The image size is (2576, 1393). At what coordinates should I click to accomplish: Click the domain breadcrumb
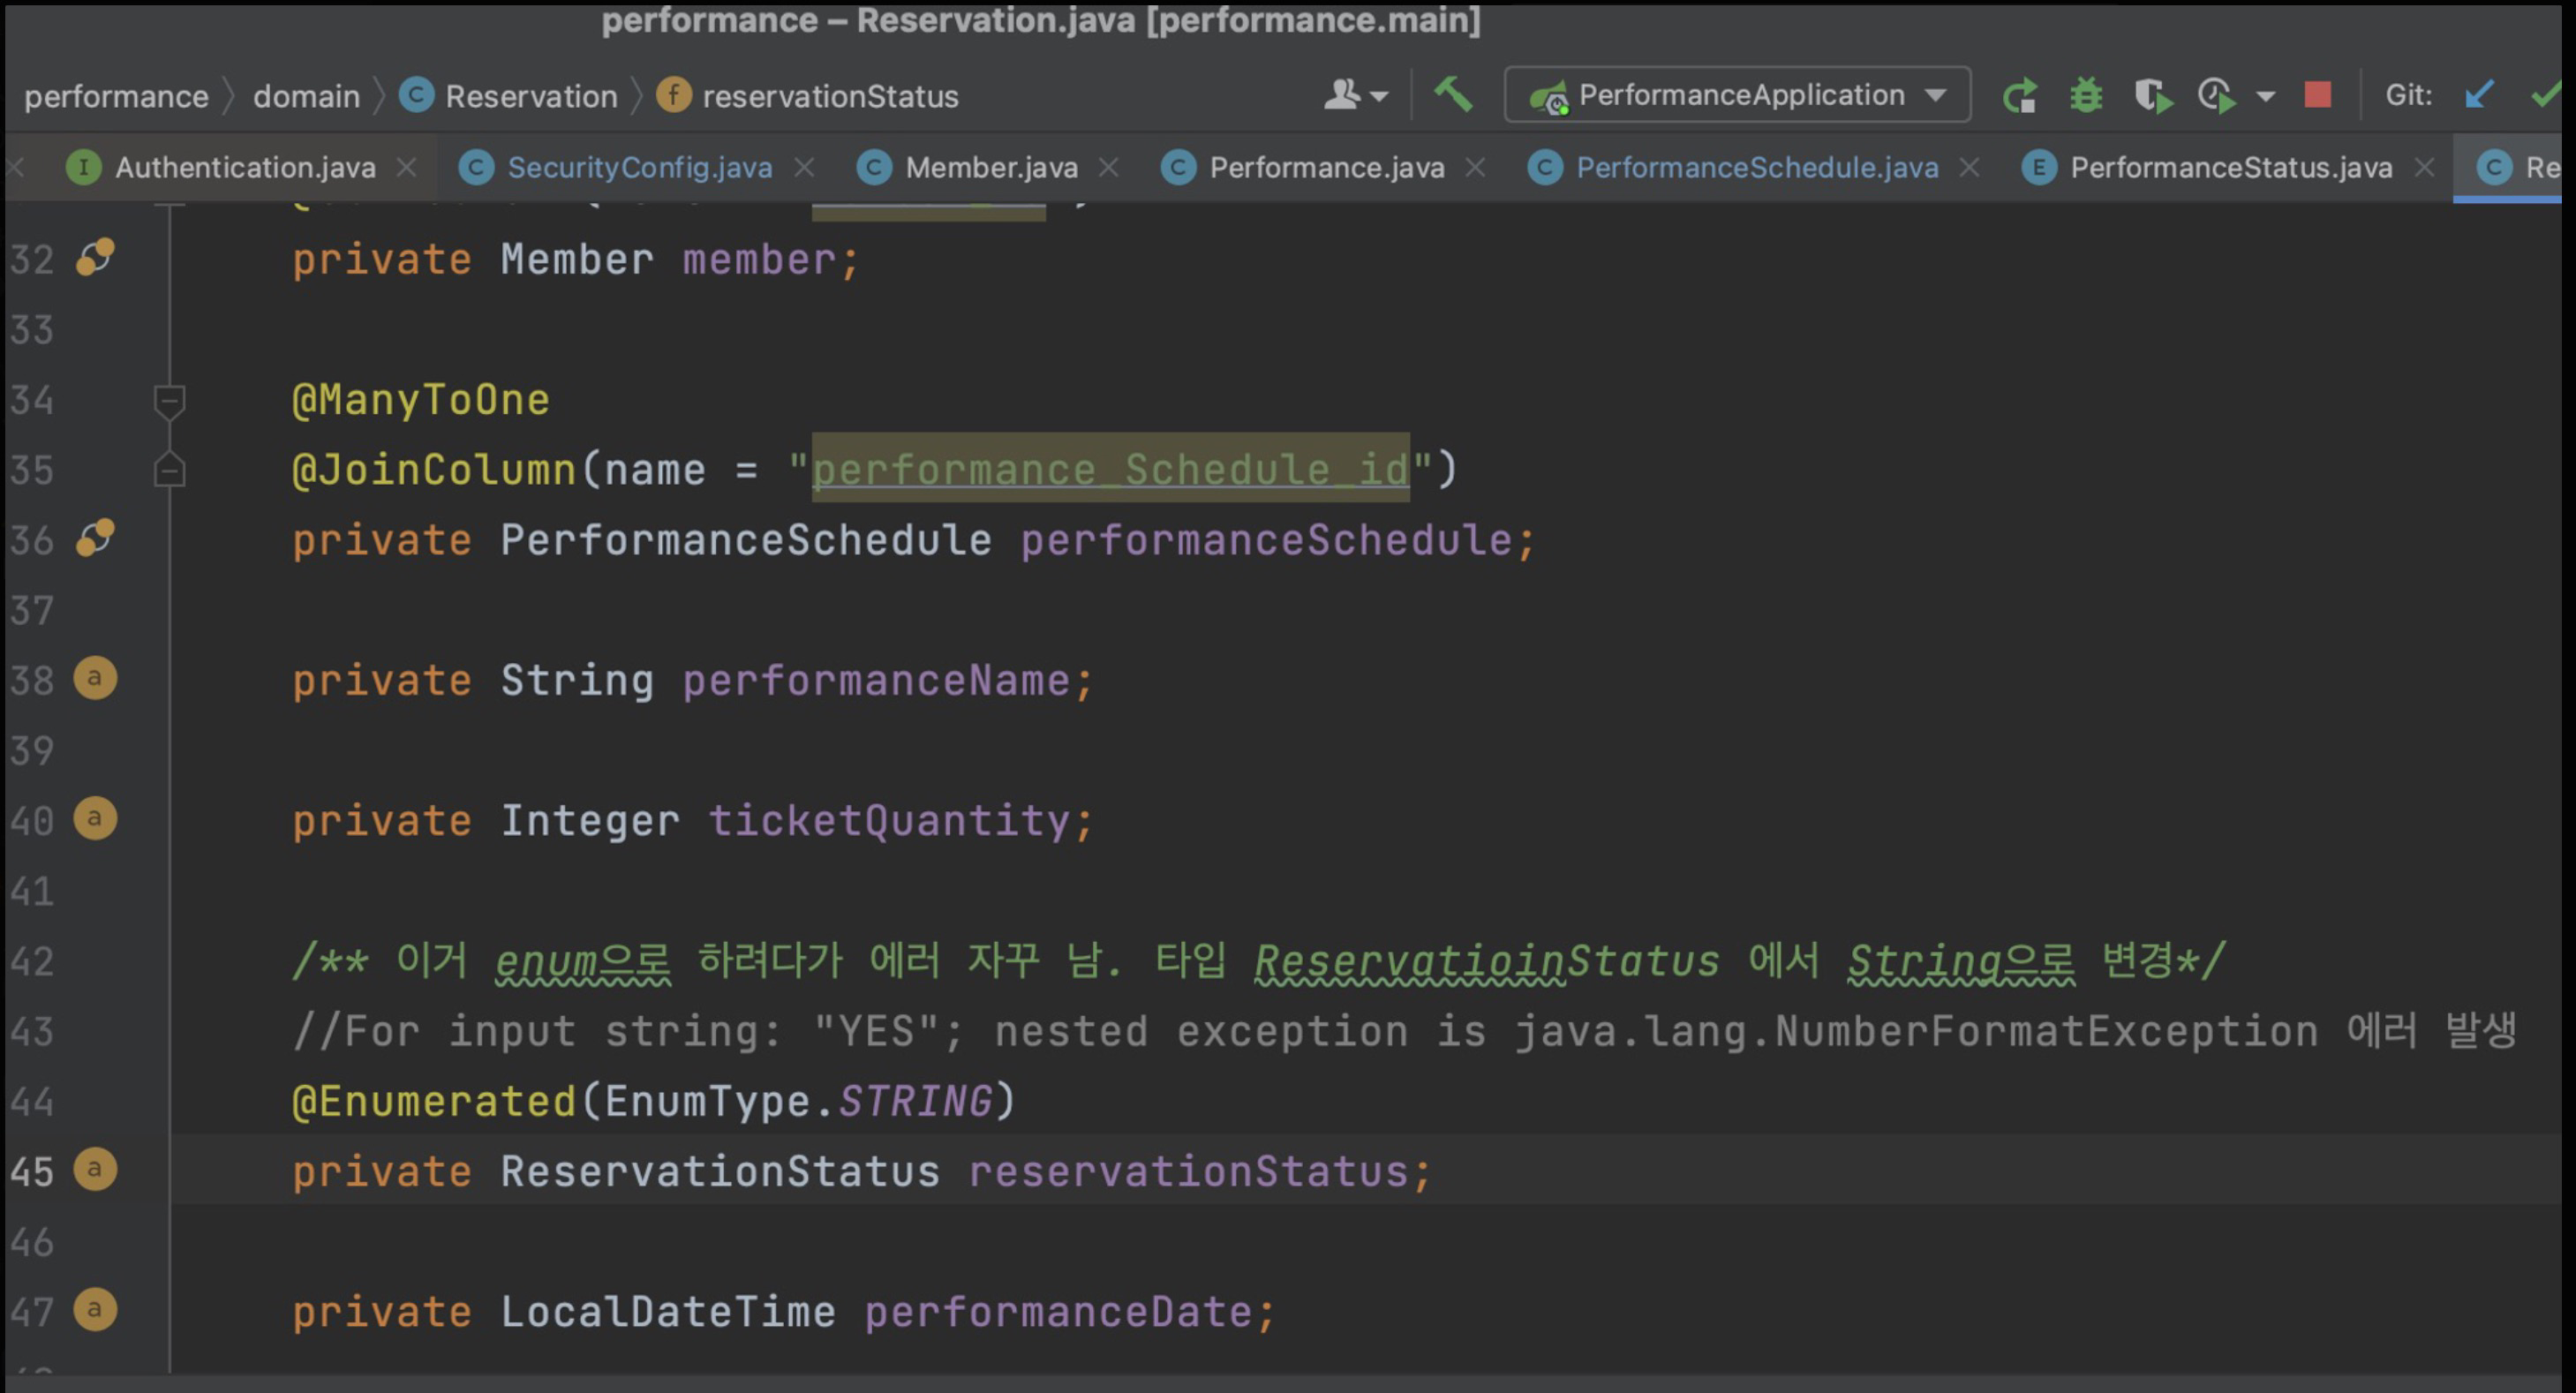[306, 96]
